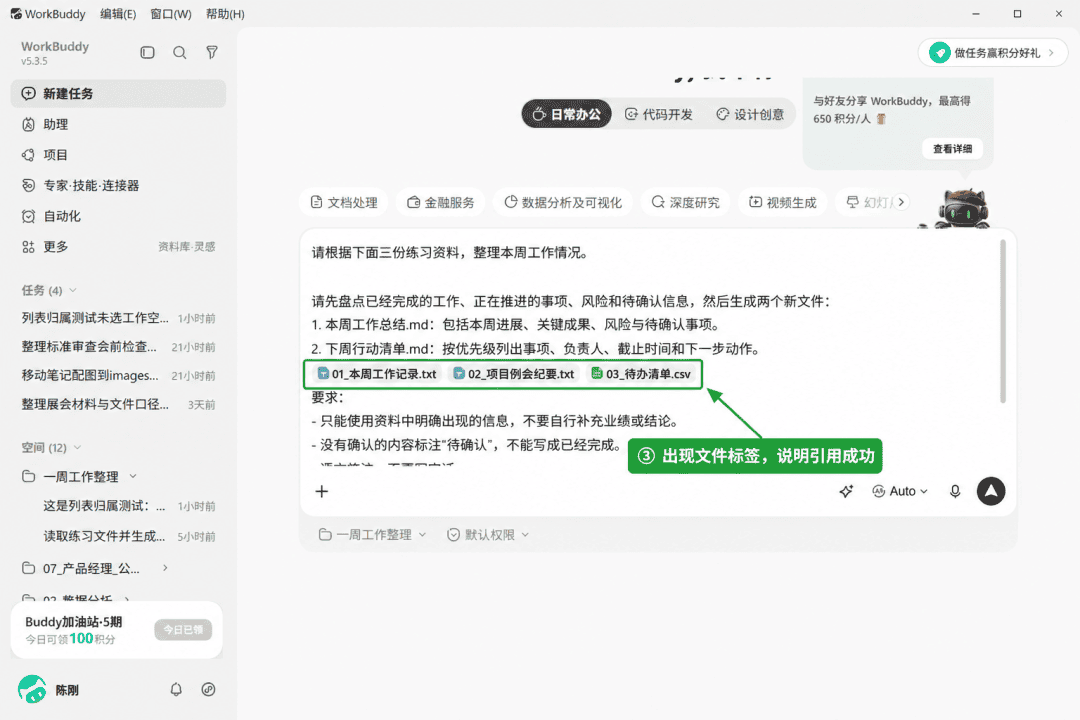The width and height of the screenshot is (1080, 720).
Task: Open task 列表归属测试未选工作空...
Action: 118,318
